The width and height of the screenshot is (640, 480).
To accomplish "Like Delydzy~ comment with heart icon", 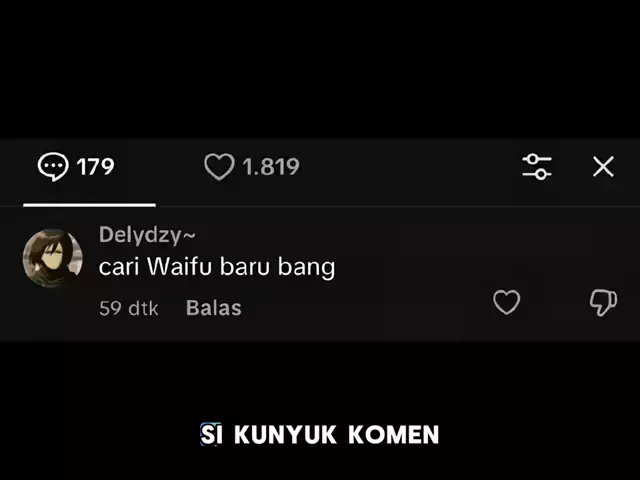I will [x=507, y=302].
